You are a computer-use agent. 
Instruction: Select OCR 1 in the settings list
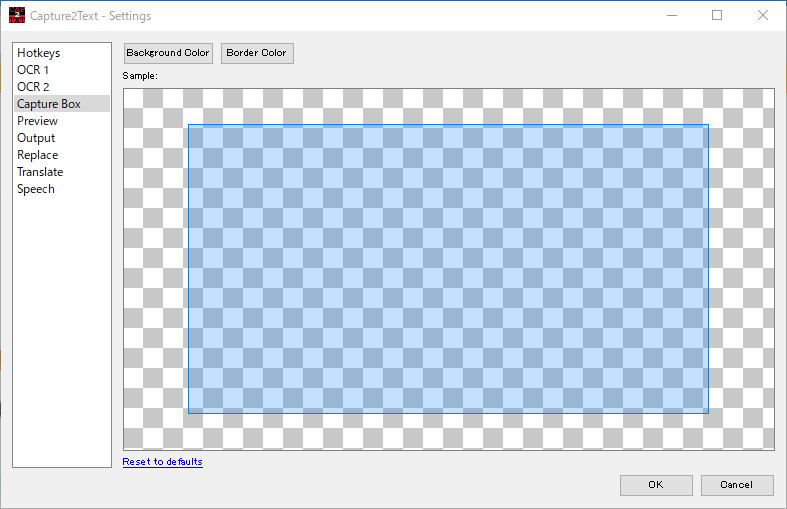point(33,70)
